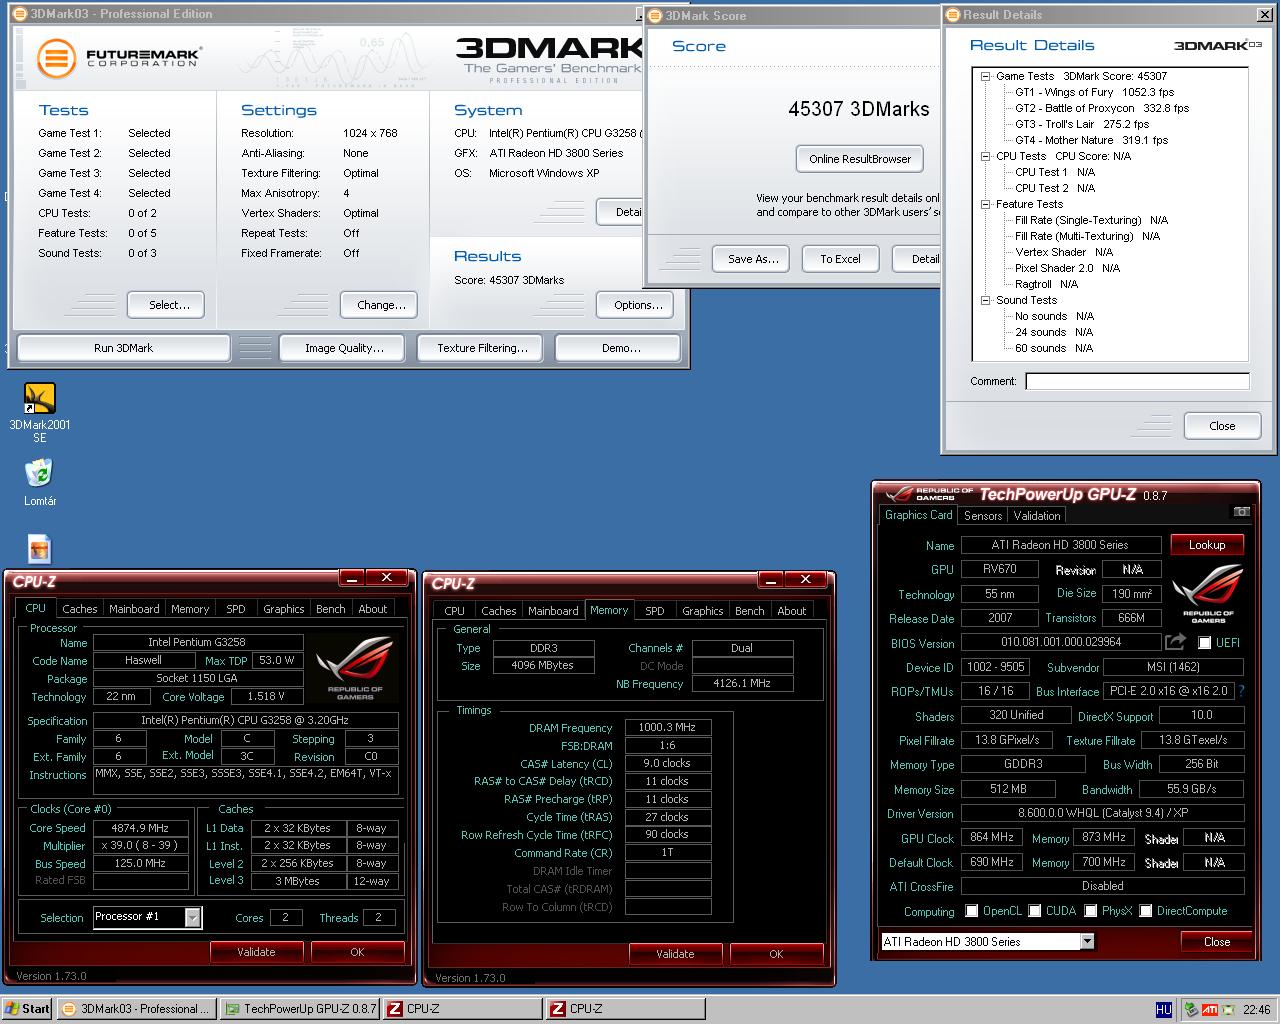Open the Lomtár recycle bin icon
The image size is (1280, 1024).
pyautogui.click(x=39, y=482)
